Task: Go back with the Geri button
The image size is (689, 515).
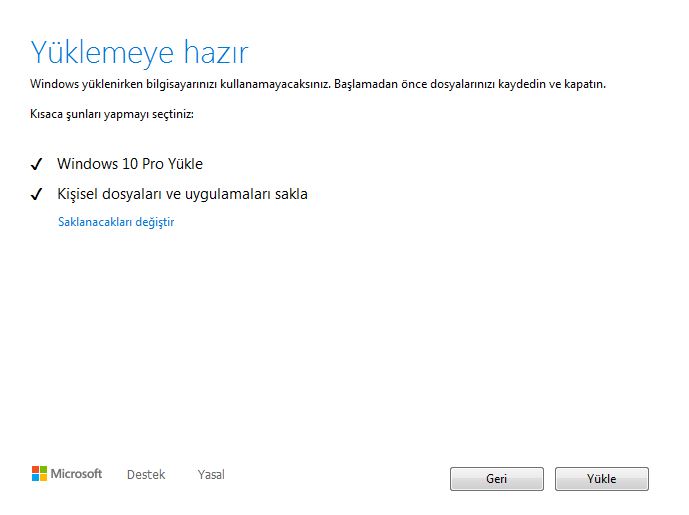Action: pyautogui.click(x=497, y=479)
